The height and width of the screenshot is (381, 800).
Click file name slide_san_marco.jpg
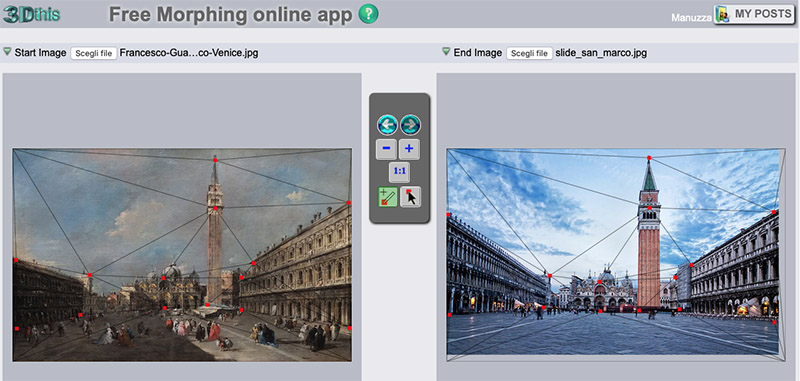[x=601, y=53]
